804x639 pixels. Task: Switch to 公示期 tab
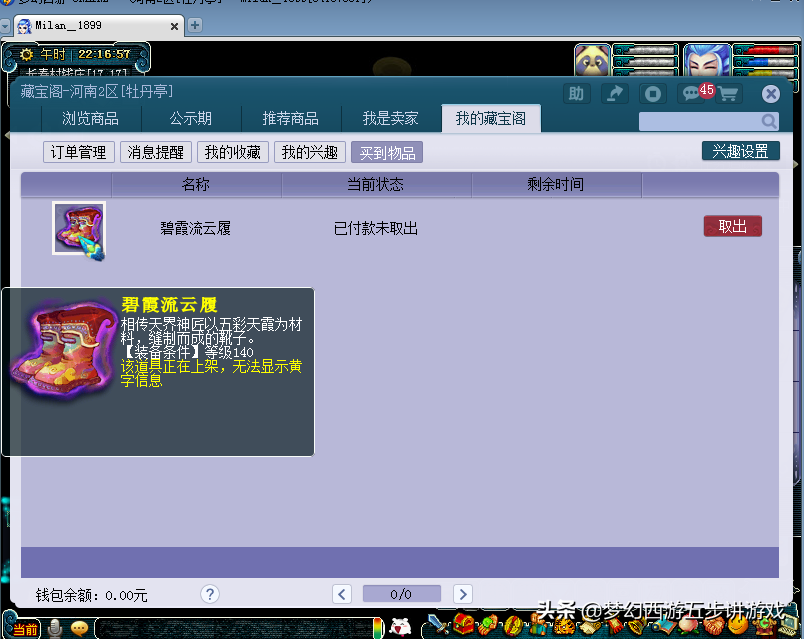[191, 119]
